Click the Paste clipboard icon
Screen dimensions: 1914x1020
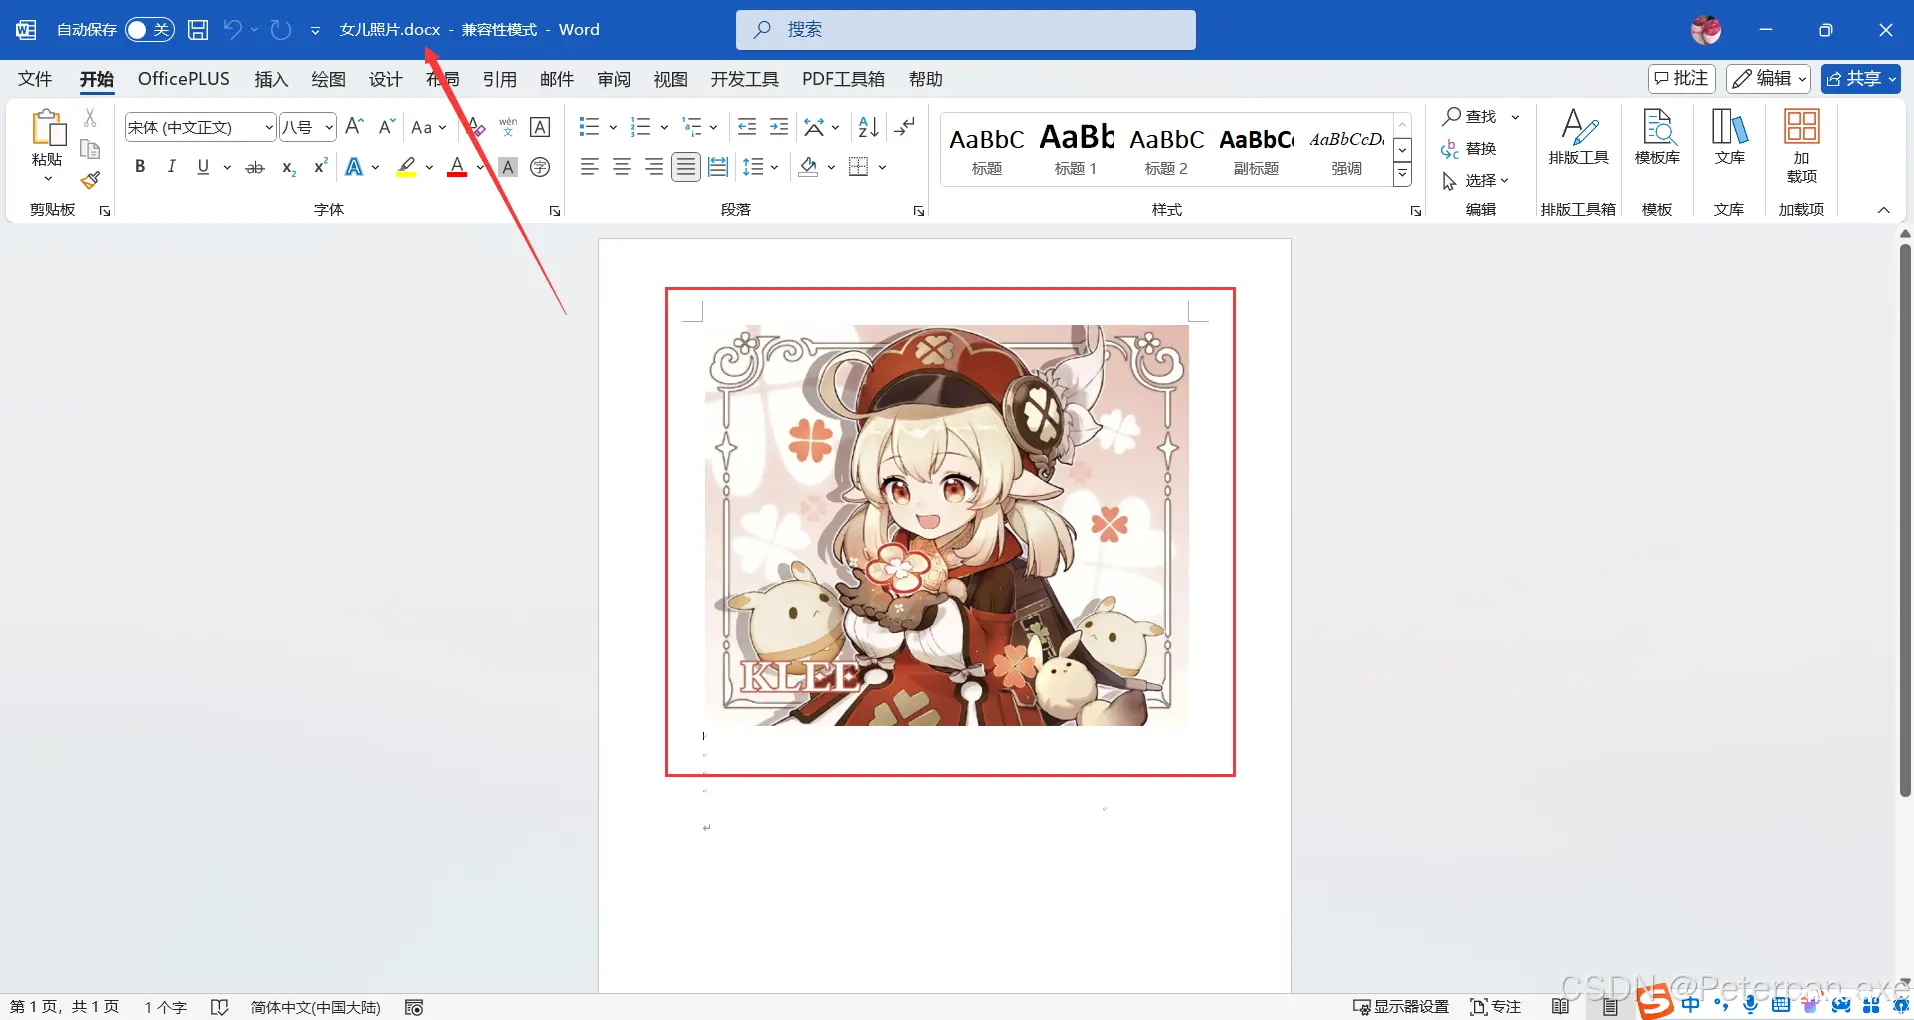(47, 129)
